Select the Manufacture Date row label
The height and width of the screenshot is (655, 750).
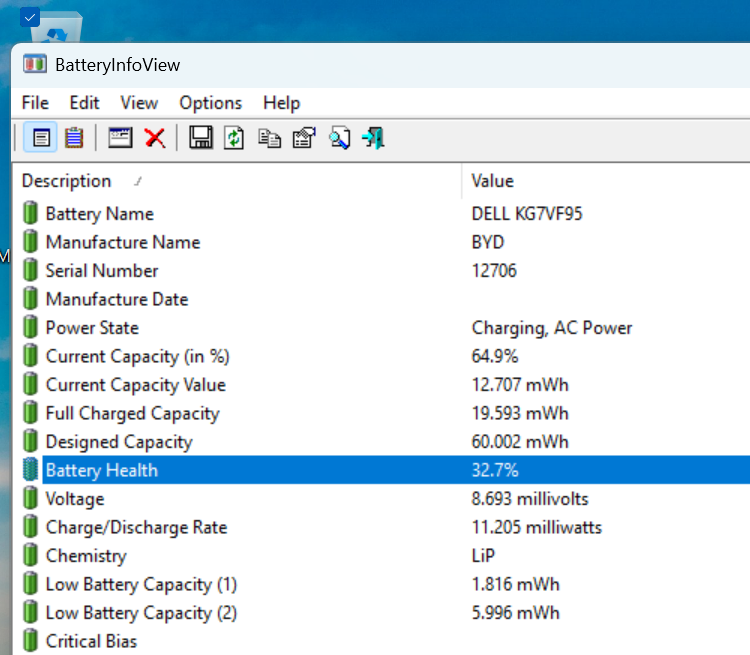click(117, 299)
